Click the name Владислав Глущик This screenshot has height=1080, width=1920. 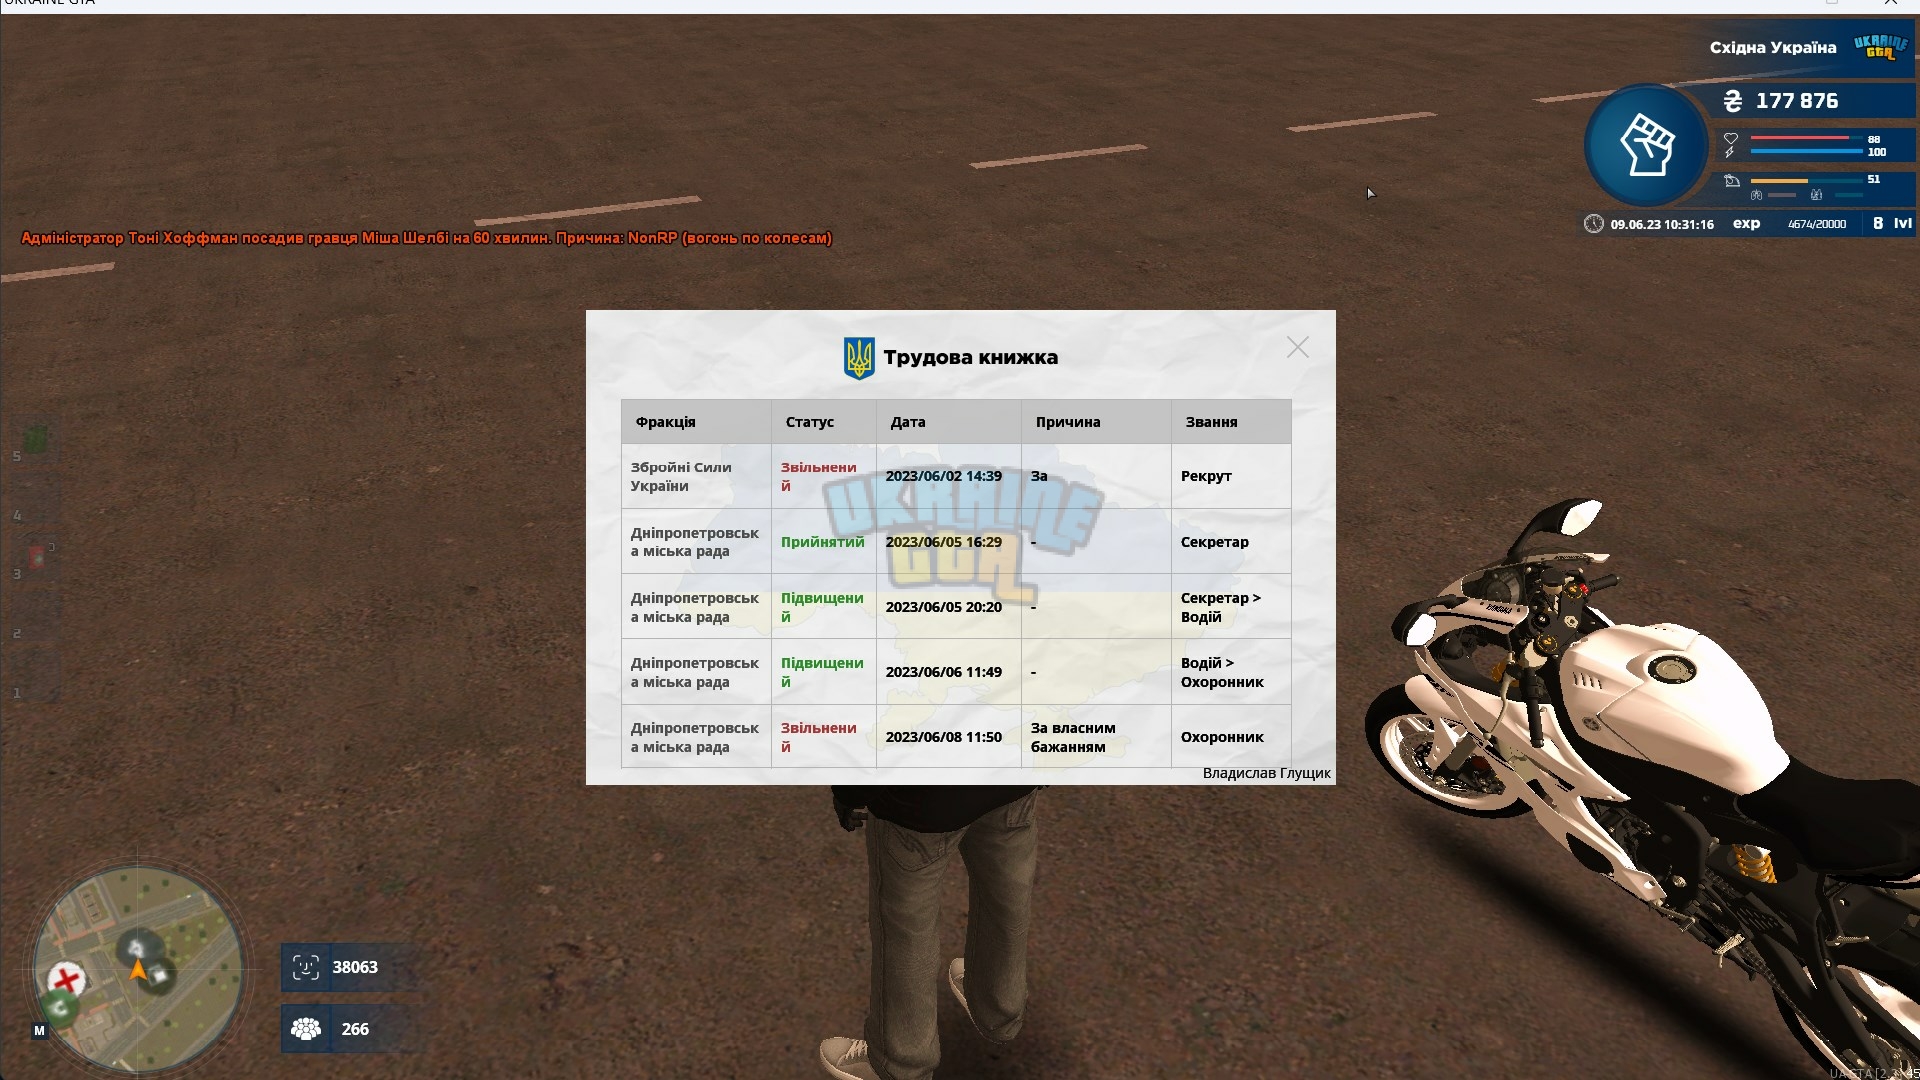pos(1266,773)
